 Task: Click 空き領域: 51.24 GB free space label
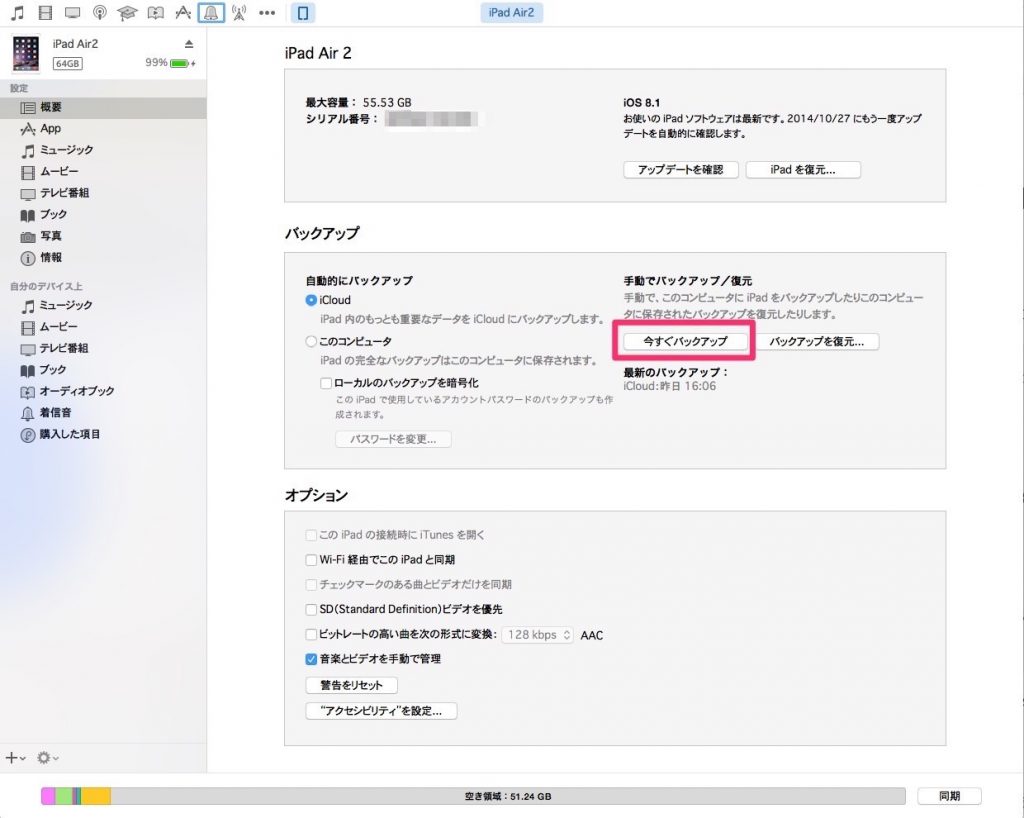[508, 796]
